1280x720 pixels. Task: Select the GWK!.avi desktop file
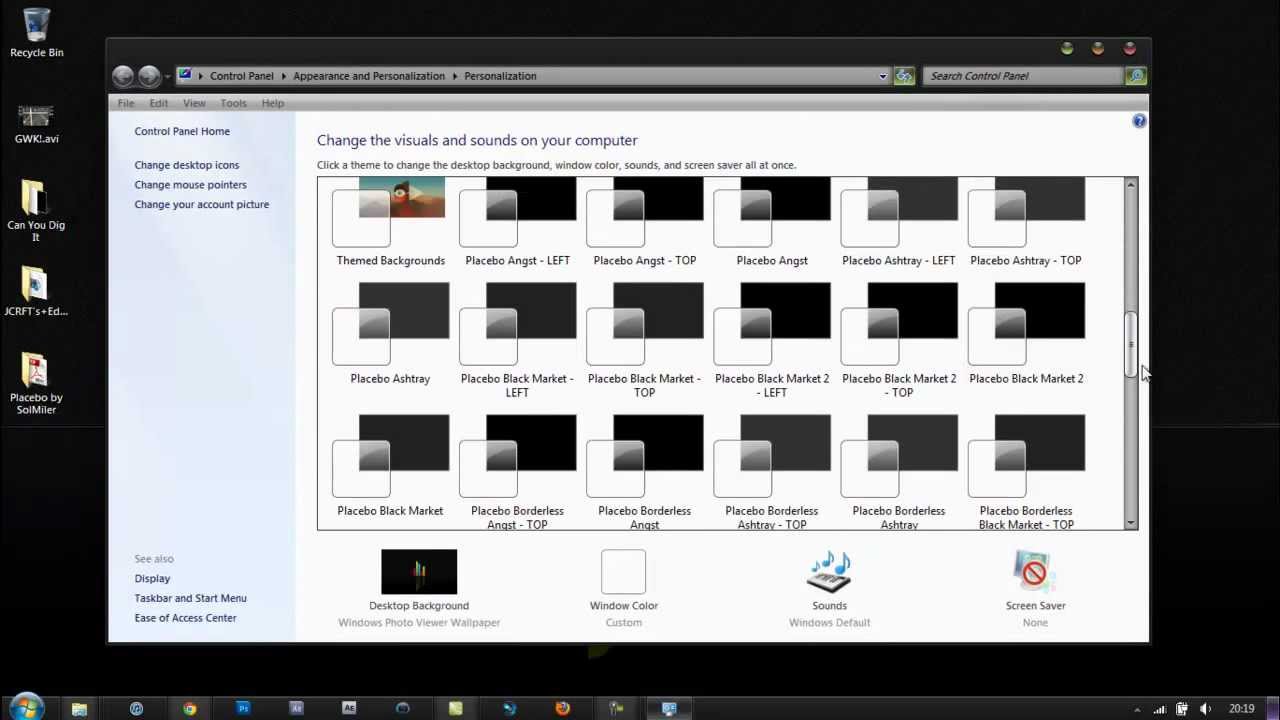click(x=37, y=124)
